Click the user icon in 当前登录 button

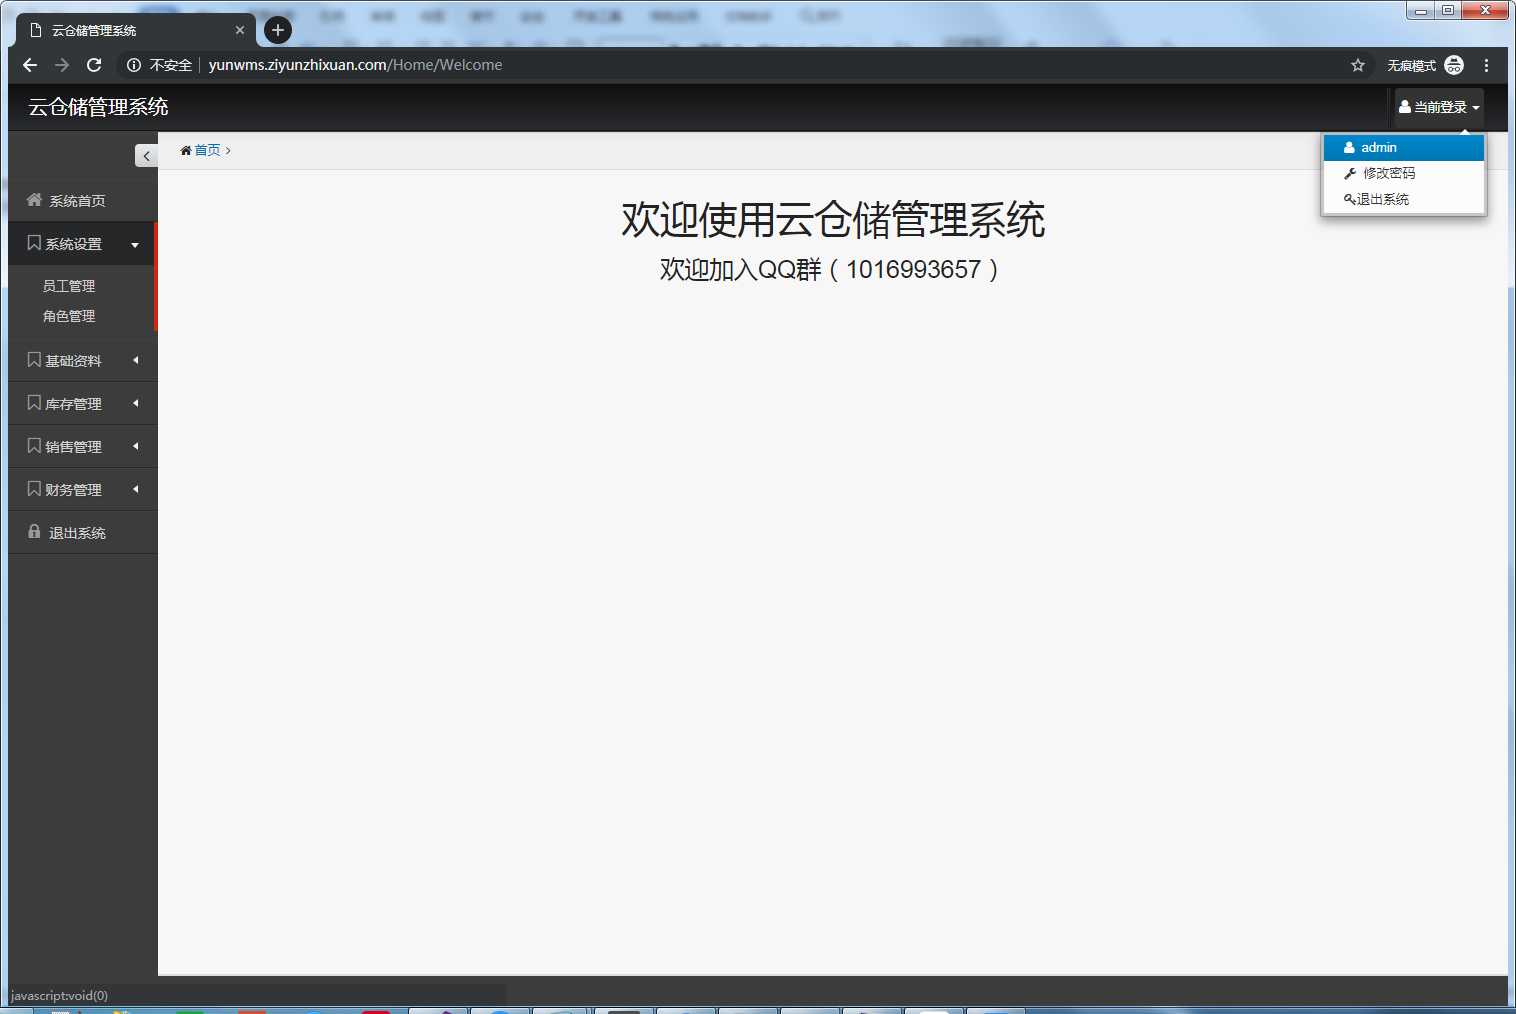tap(1405, 107)
